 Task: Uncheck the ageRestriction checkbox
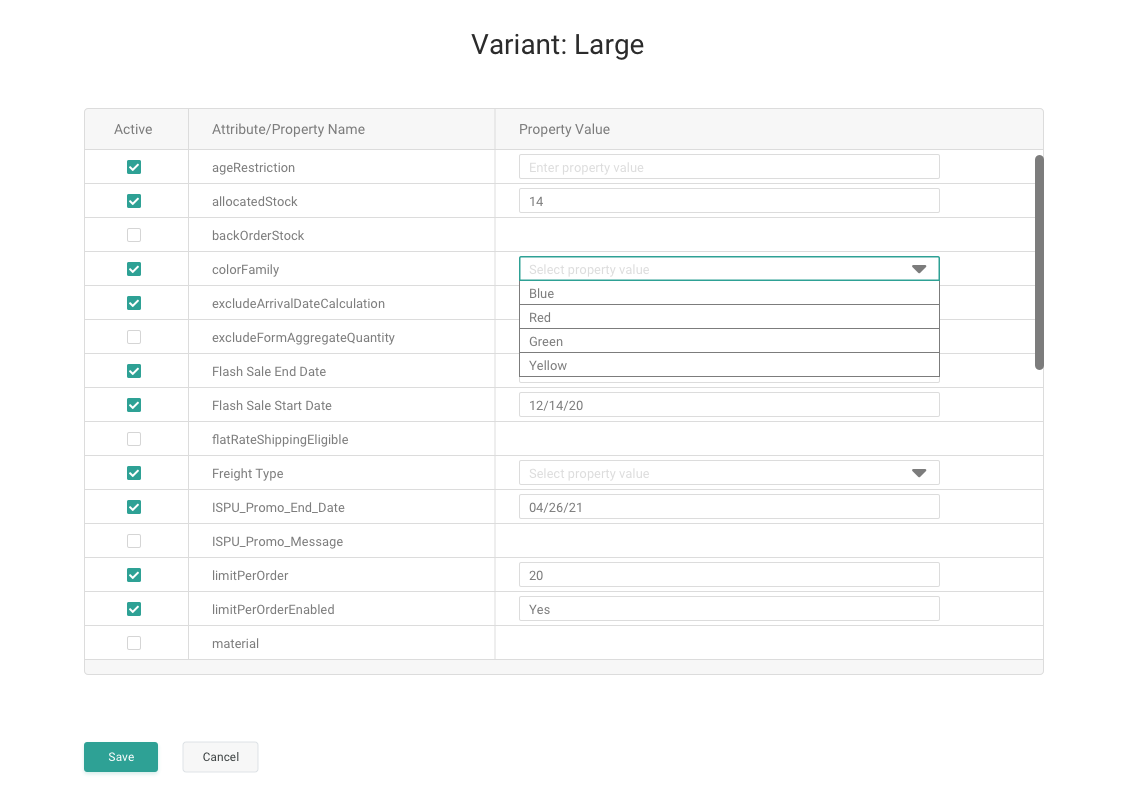(133, 167)
